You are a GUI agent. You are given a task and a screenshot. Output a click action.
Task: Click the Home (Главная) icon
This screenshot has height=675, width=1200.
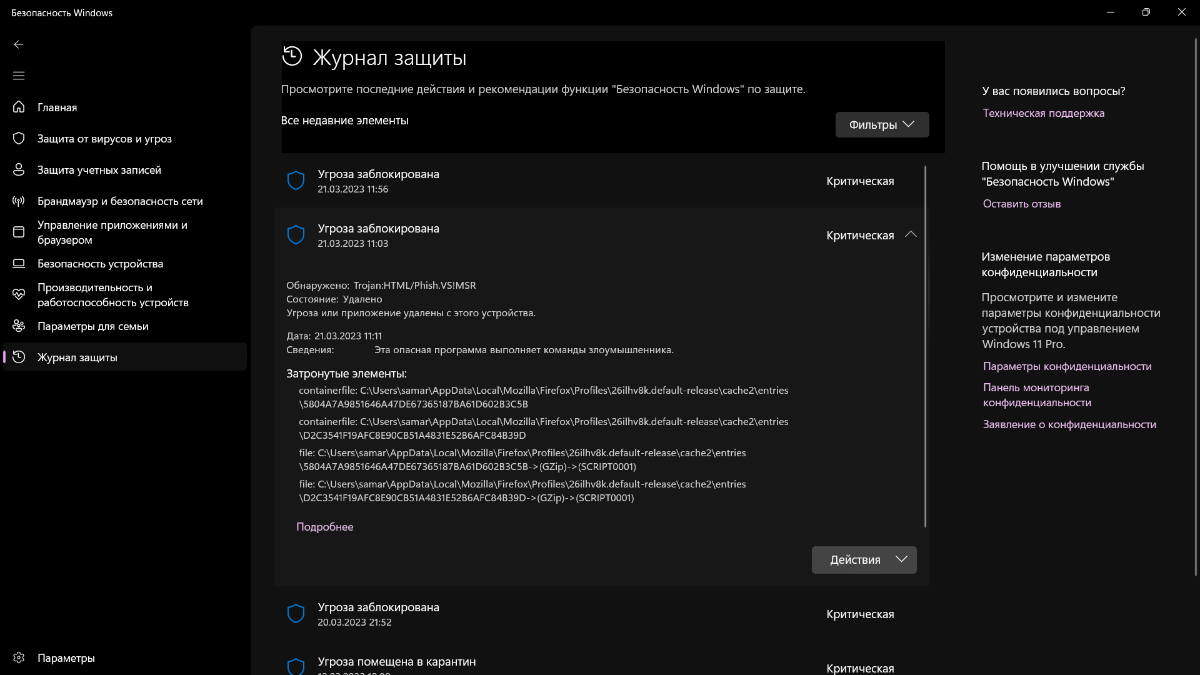pos(18,107)
